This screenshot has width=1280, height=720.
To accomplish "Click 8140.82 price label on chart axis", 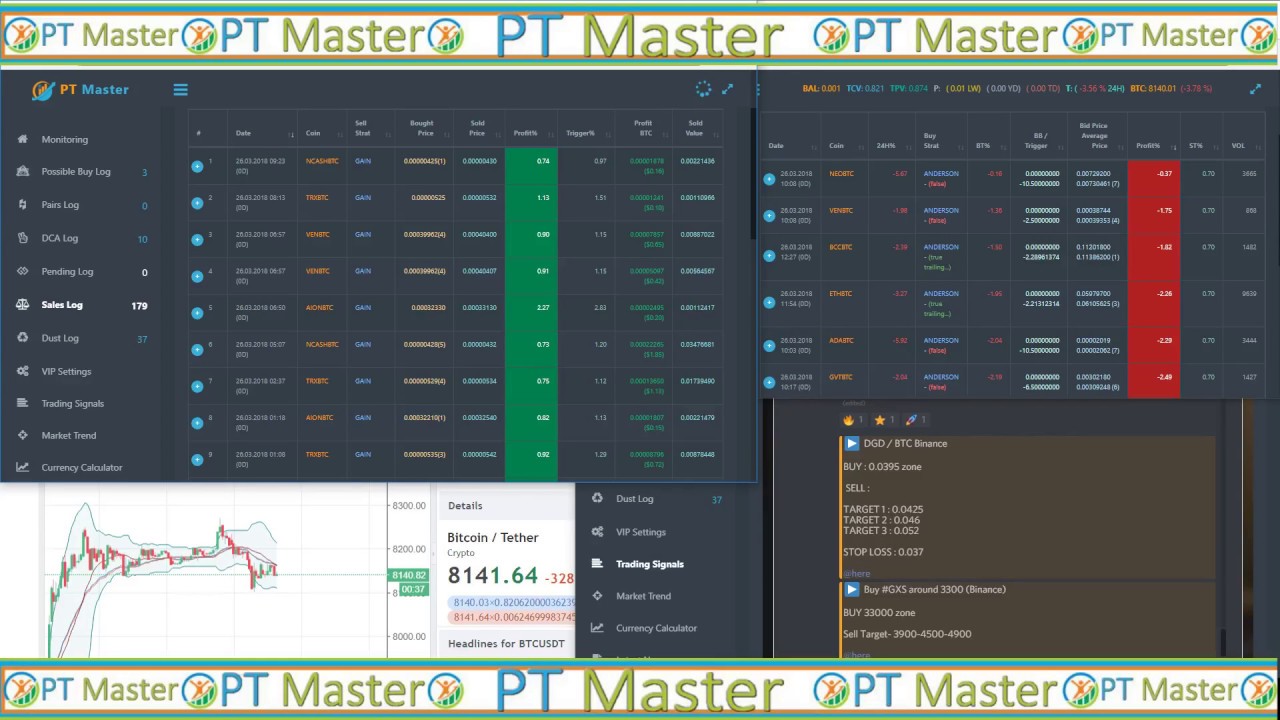I will tap(409, 575).
